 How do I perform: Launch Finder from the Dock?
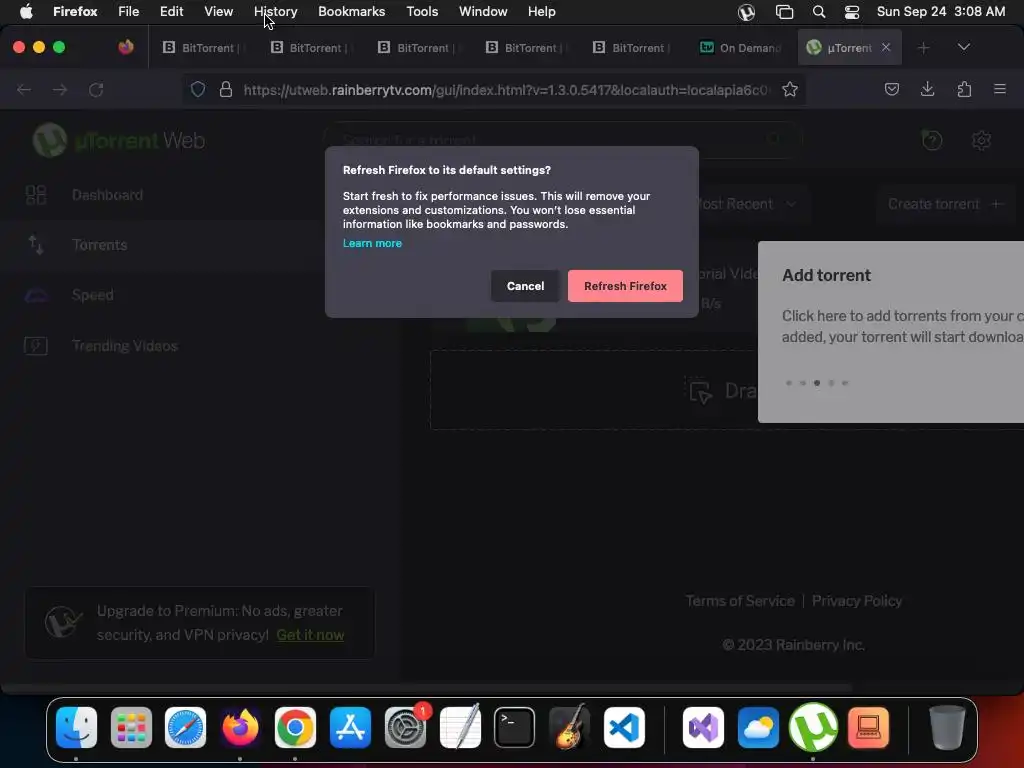coord(76,728)
